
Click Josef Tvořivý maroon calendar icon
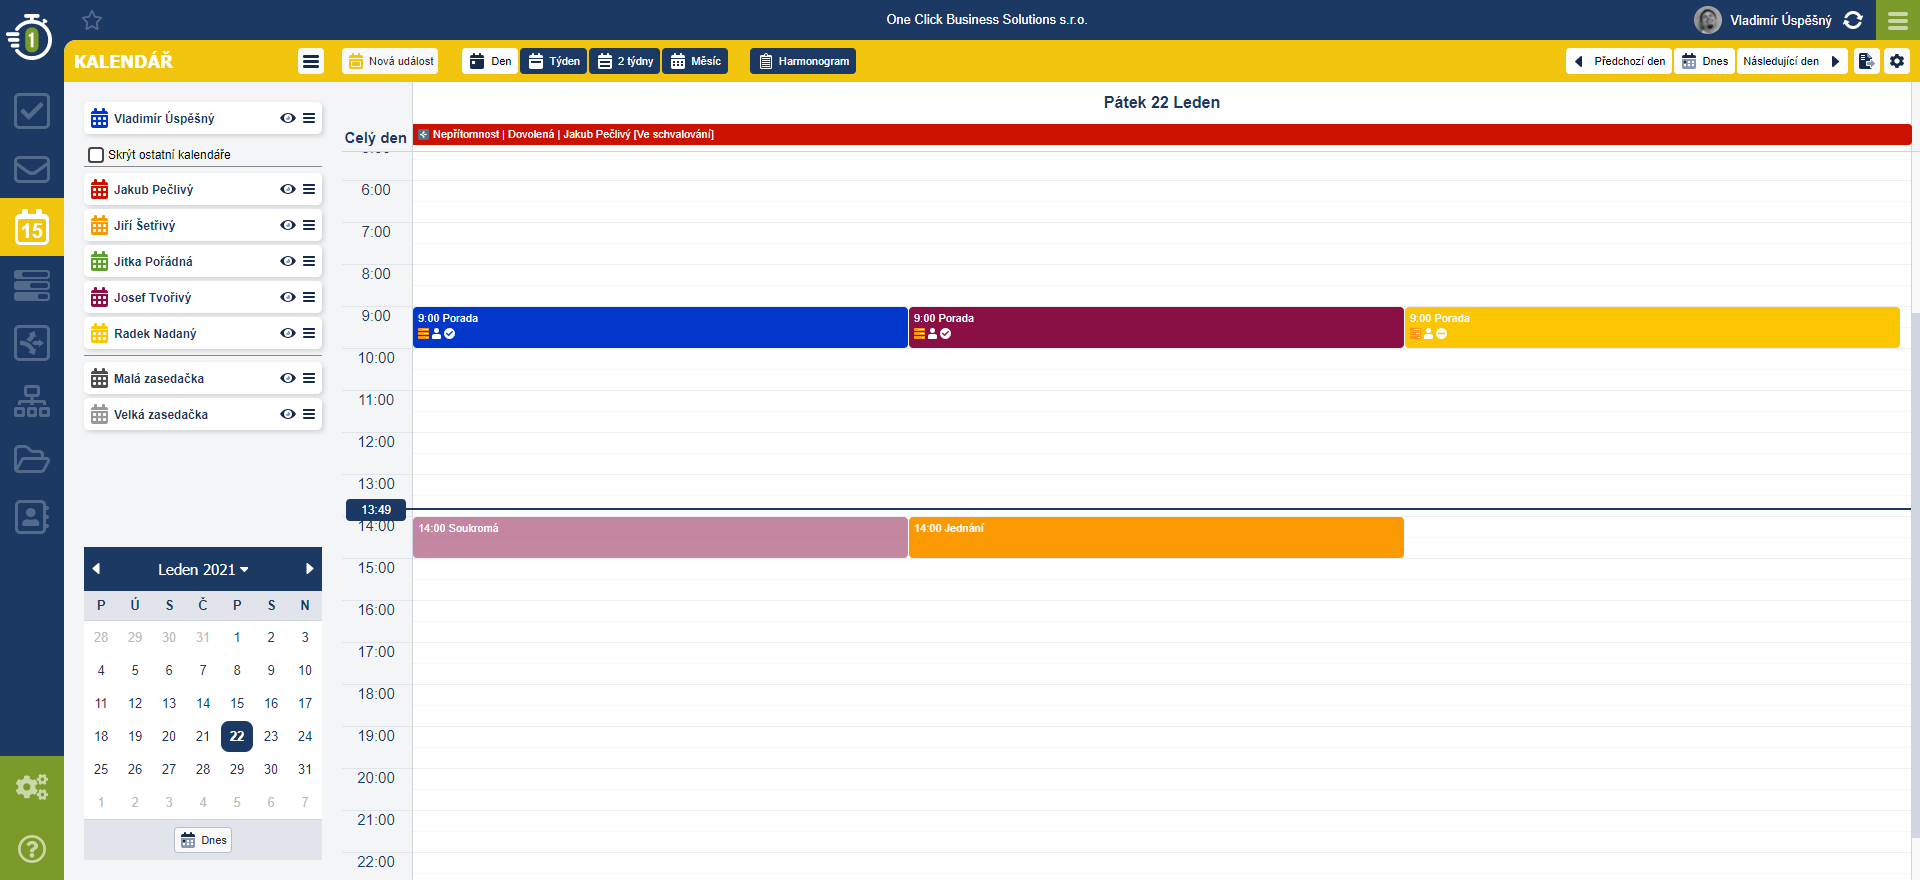click(99, 297)
